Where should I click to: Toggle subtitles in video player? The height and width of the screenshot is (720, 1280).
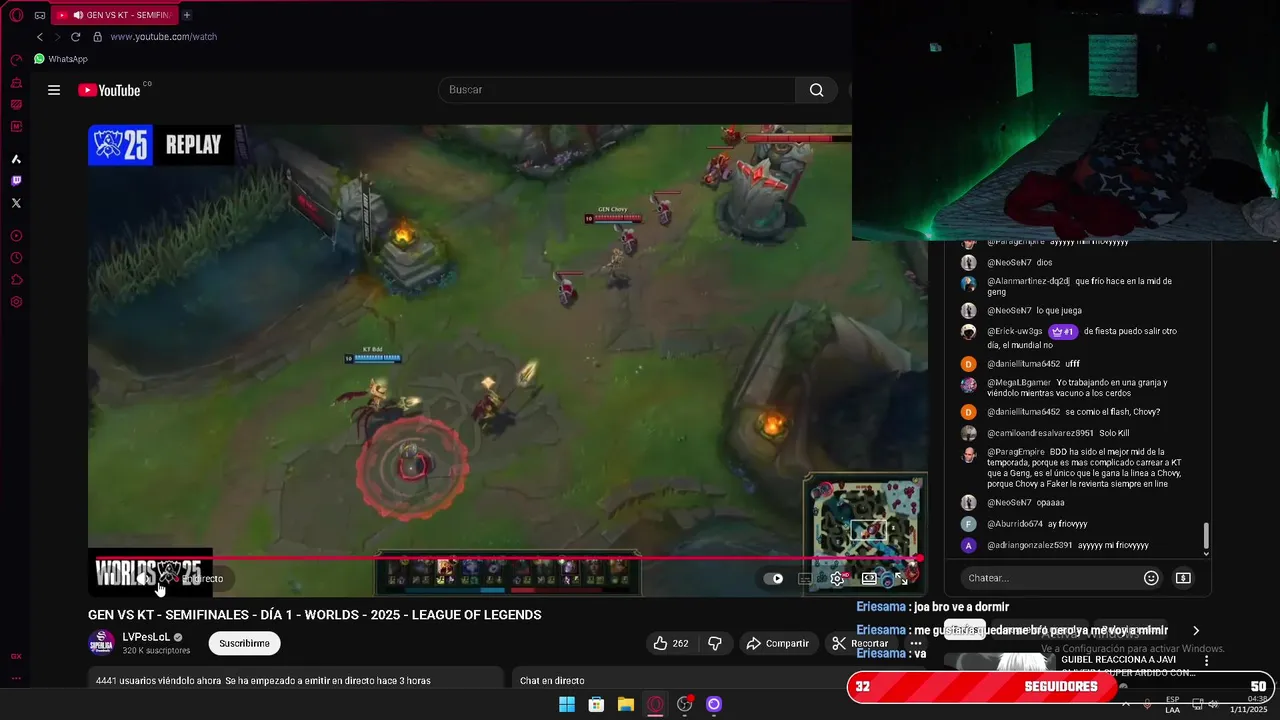click(805, 578)
